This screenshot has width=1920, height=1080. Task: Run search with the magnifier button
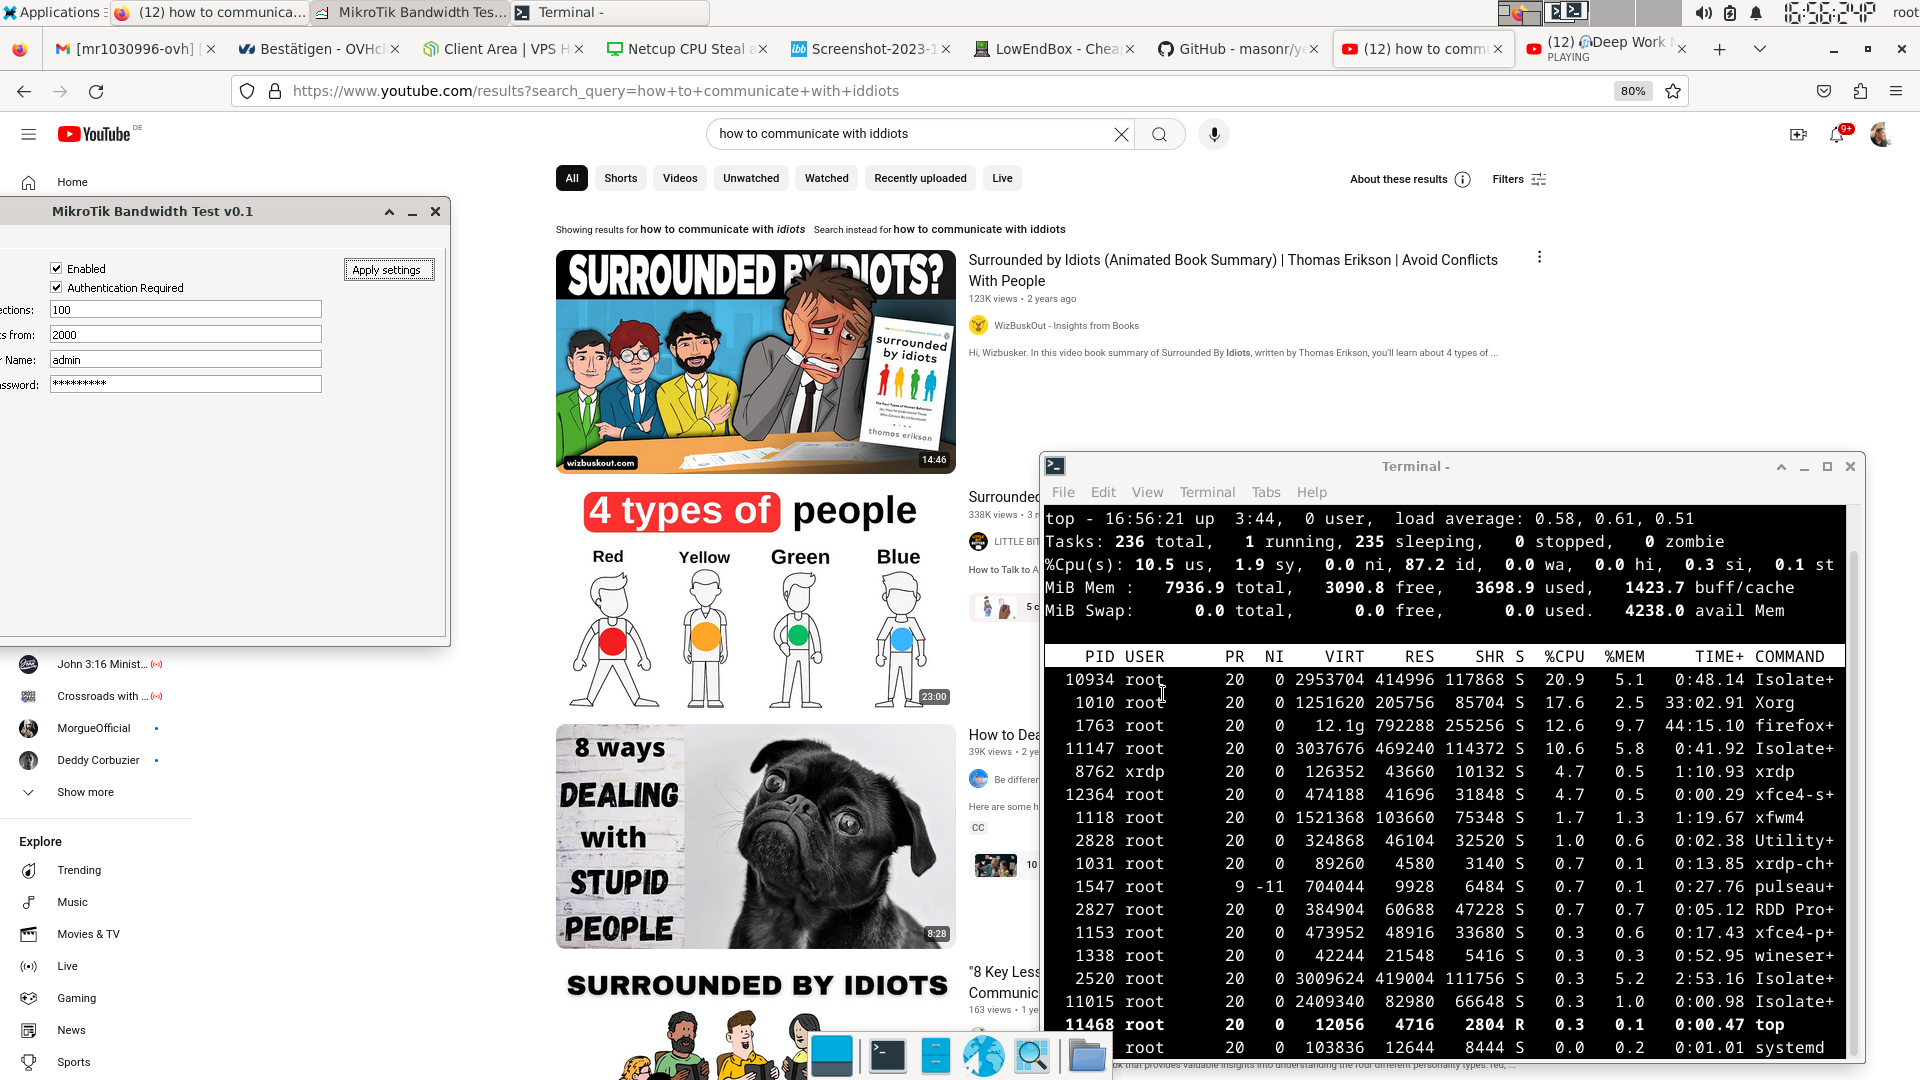click(x=1159, y=134)
